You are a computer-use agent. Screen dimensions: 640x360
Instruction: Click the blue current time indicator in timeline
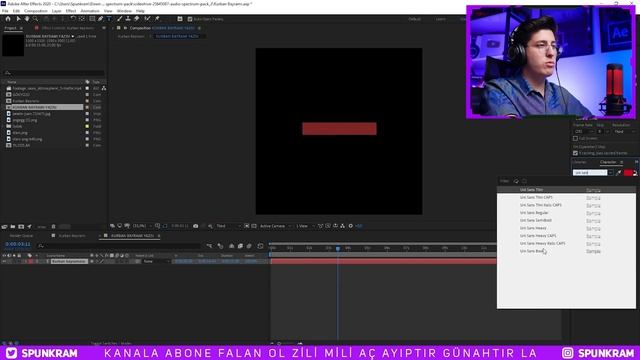(338, 248)
